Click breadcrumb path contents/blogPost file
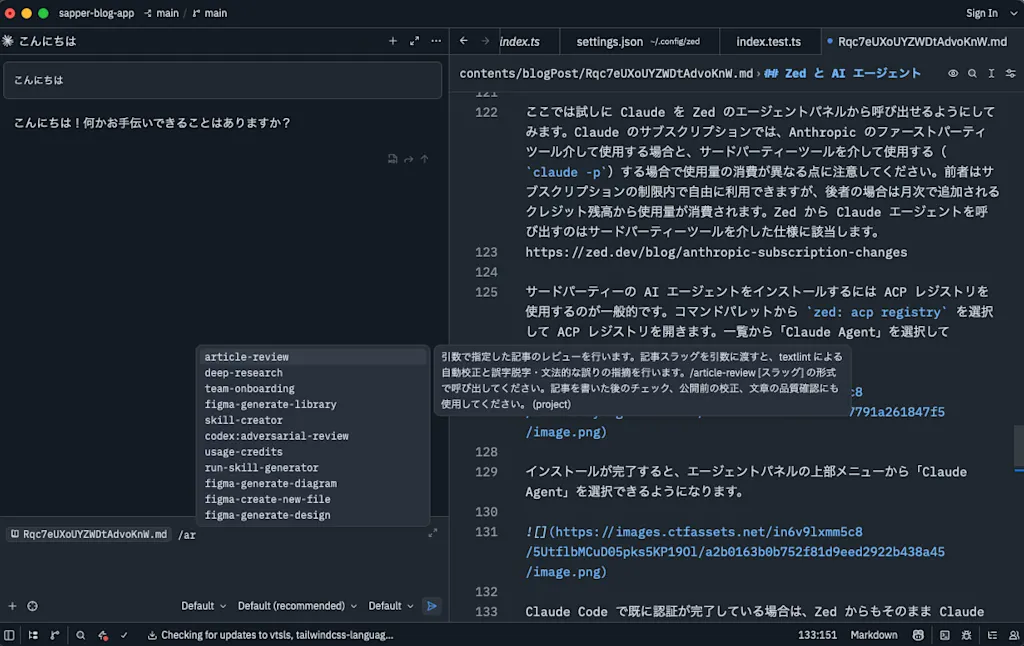 [606, 73]
